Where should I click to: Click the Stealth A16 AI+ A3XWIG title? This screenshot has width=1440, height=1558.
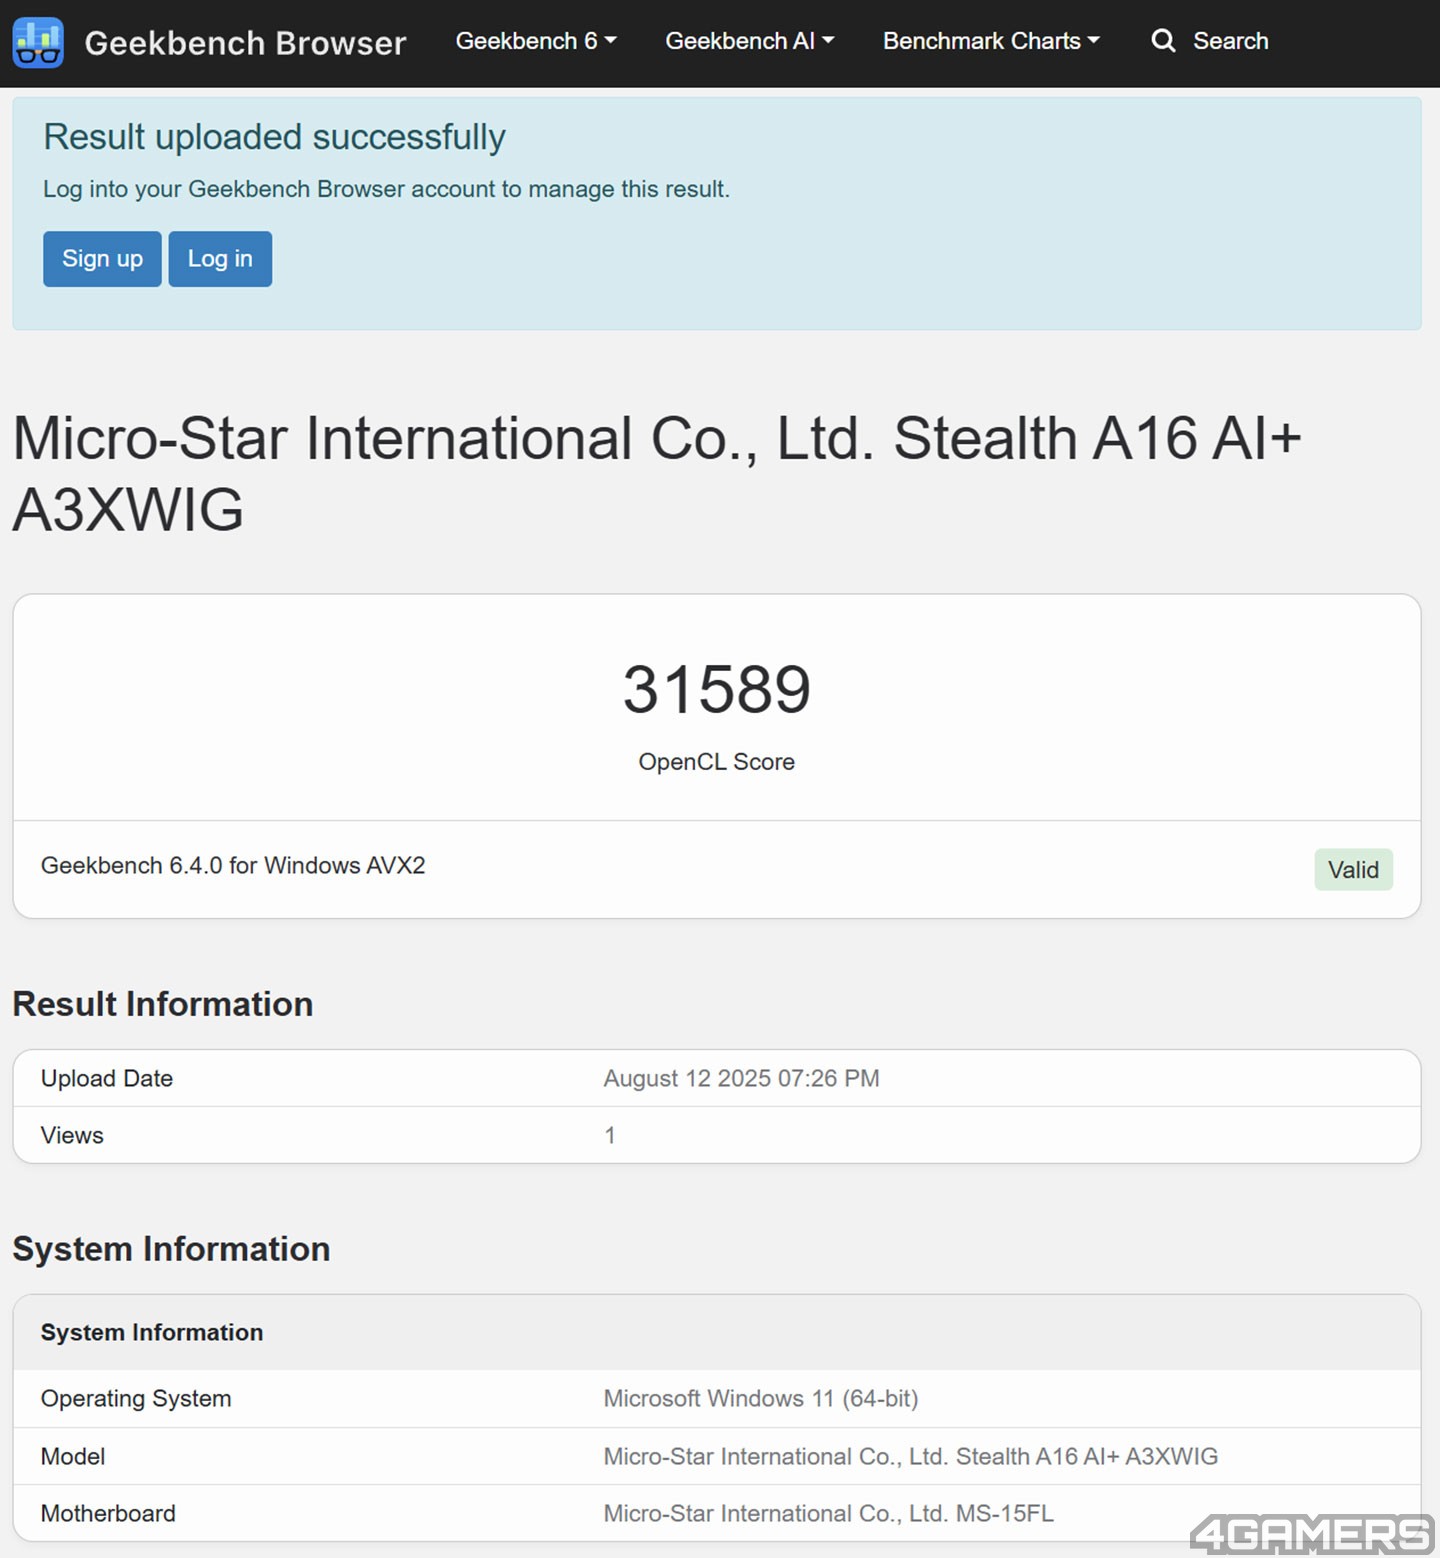pos(657,474)
